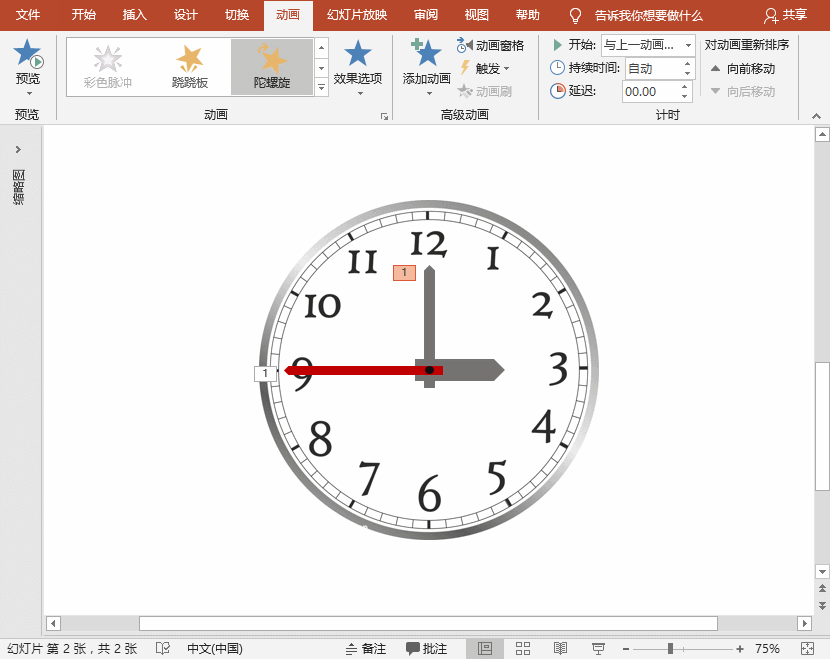Click 添加动画 add animation icon
Screen dimensions: 830x659
[426, 53]
